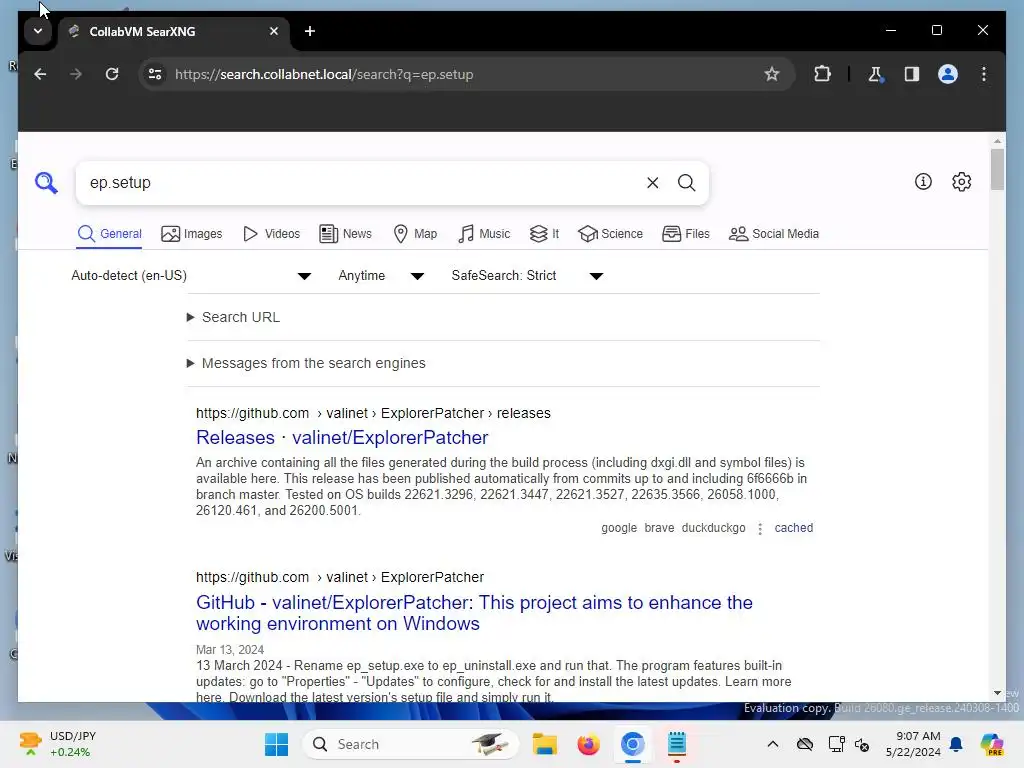Switch to Science search category

pyautogui.click(x=611, y=234)
